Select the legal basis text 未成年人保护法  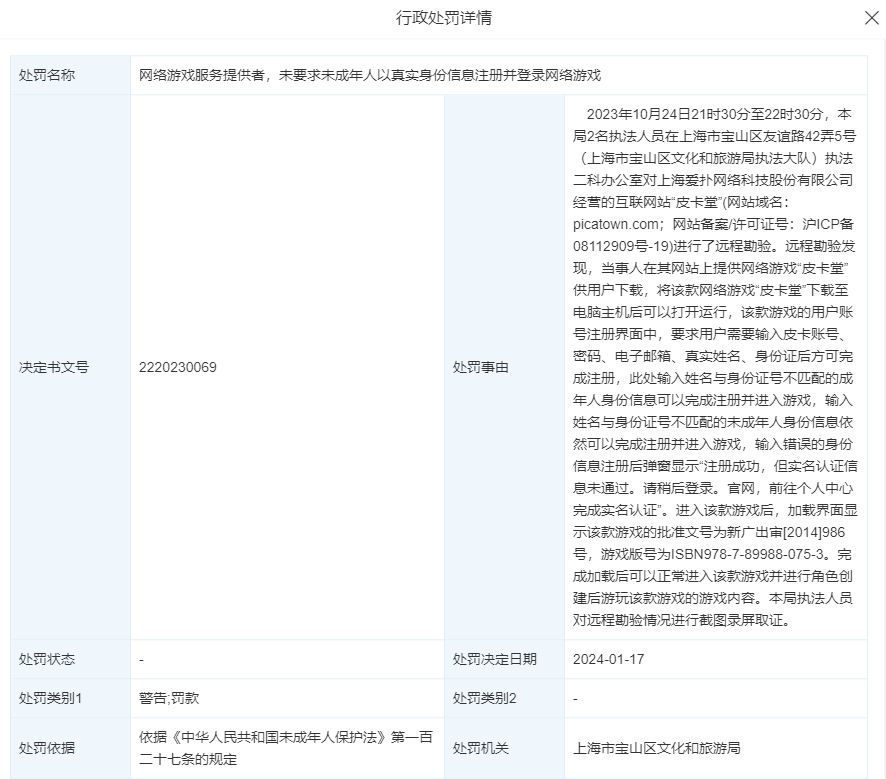click(286, 748)
